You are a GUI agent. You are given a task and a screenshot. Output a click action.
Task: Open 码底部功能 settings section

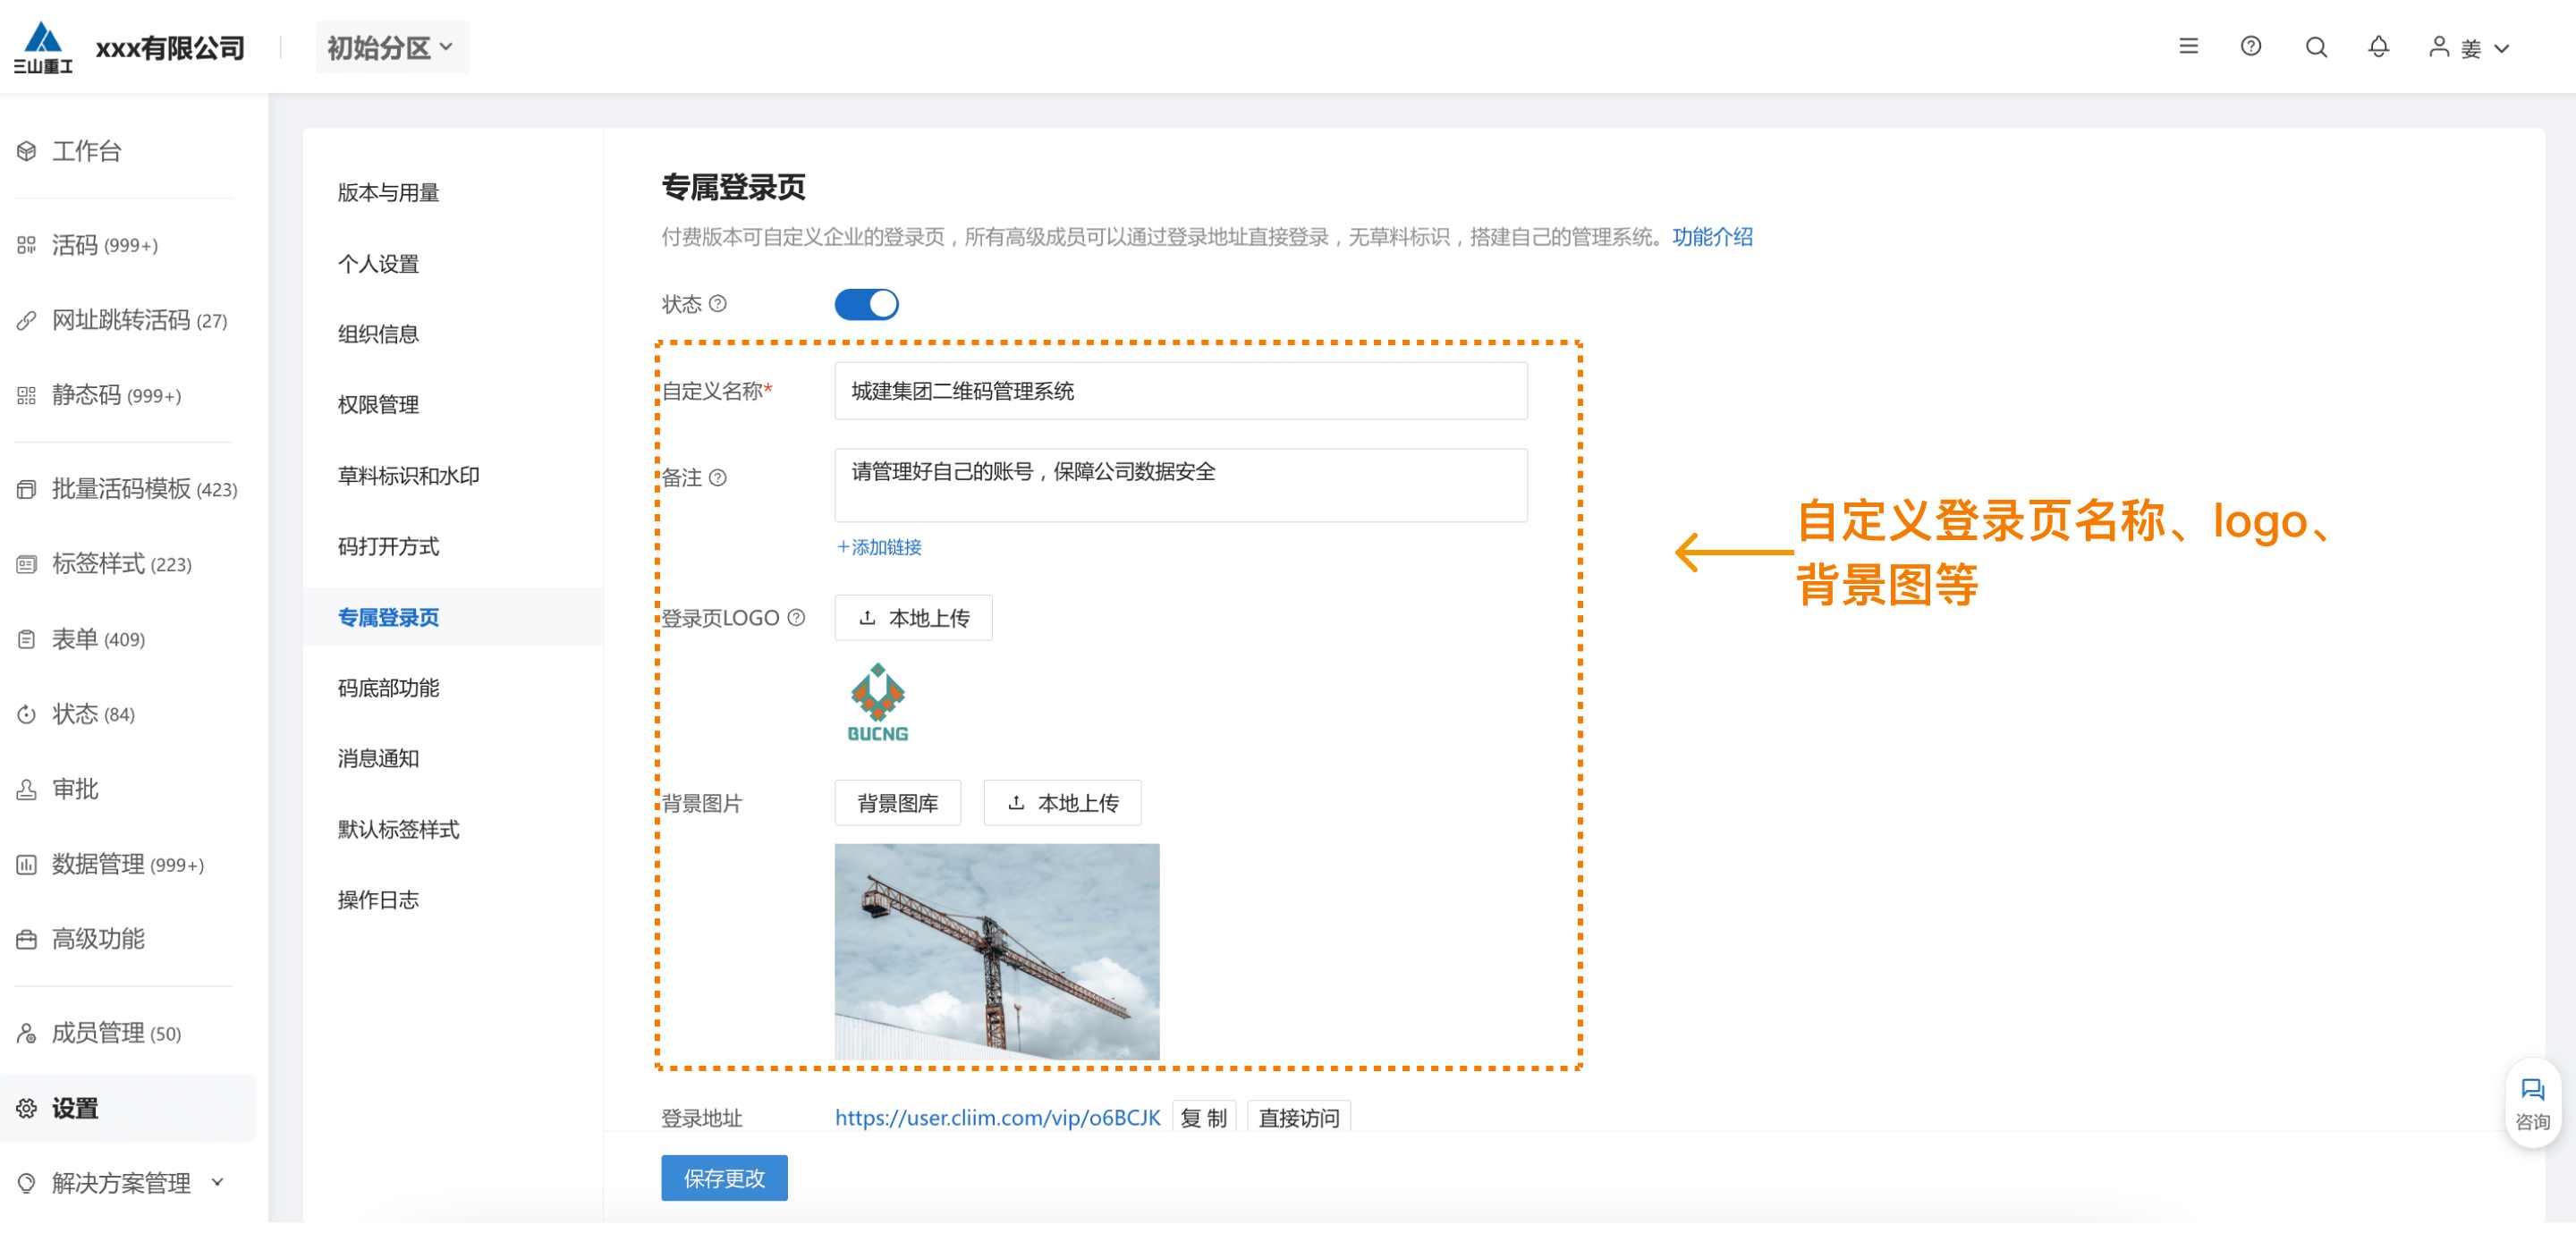point(389,688)
